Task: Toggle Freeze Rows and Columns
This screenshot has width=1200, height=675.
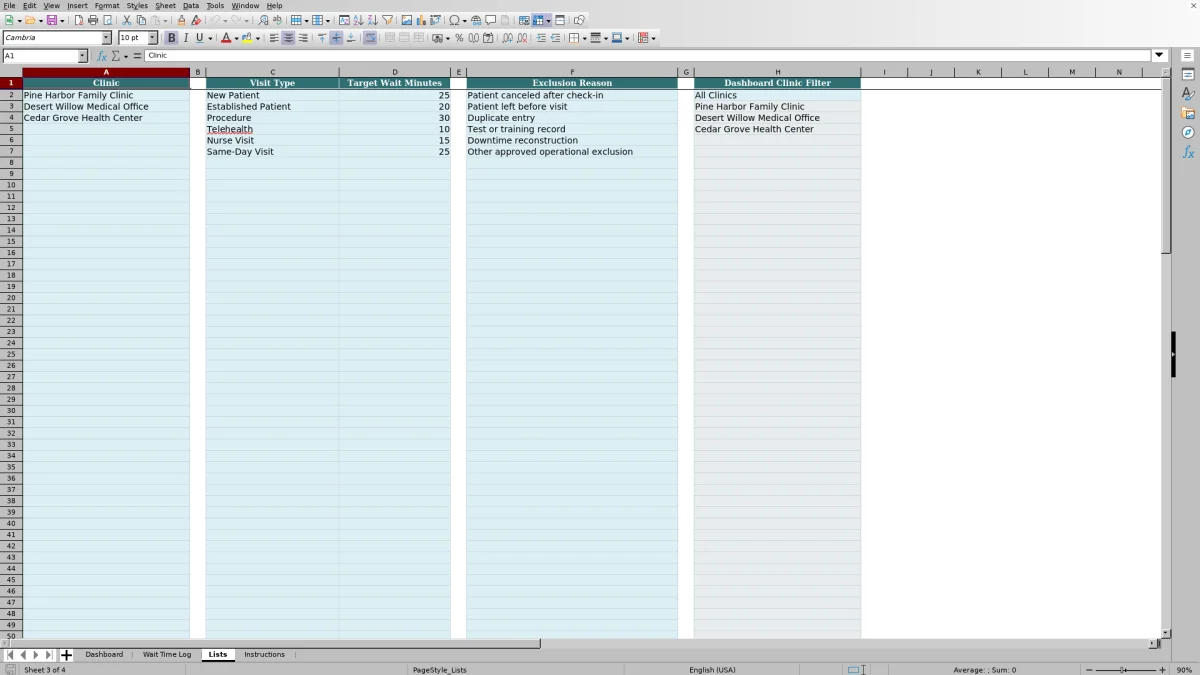Action: [538, 20]
